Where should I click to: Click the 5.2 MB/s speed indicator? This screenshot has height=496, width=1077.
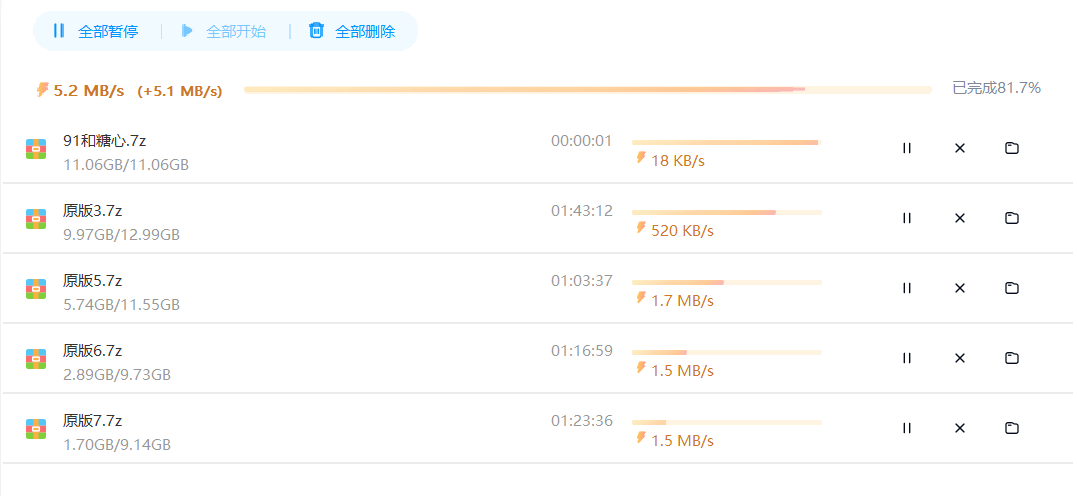click(x=80, y=91)
